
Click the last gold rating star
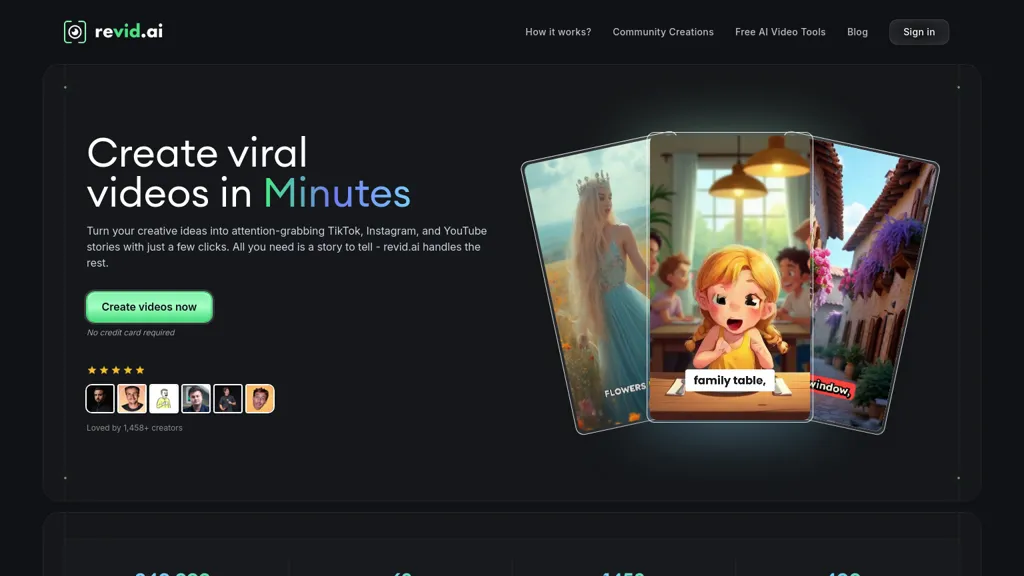140,370
